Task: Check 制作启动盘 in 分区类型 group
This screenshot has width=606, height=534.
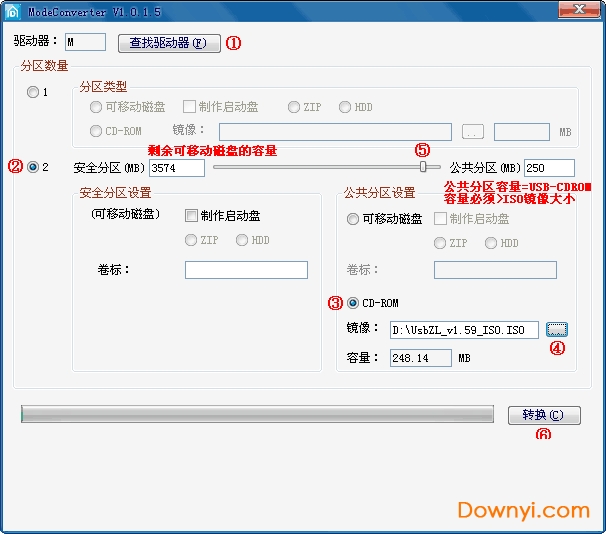Action: [x=189, y=107]
